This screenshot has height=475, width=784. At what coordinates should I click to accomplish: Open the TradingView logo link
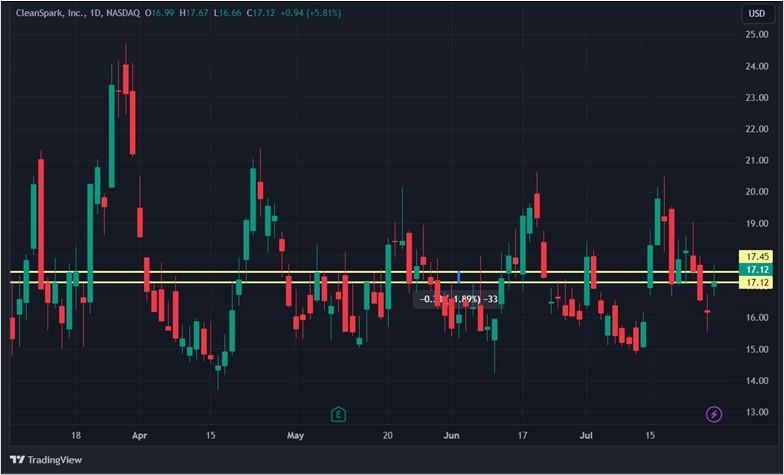pyautogui.click(x=46, y=460)
